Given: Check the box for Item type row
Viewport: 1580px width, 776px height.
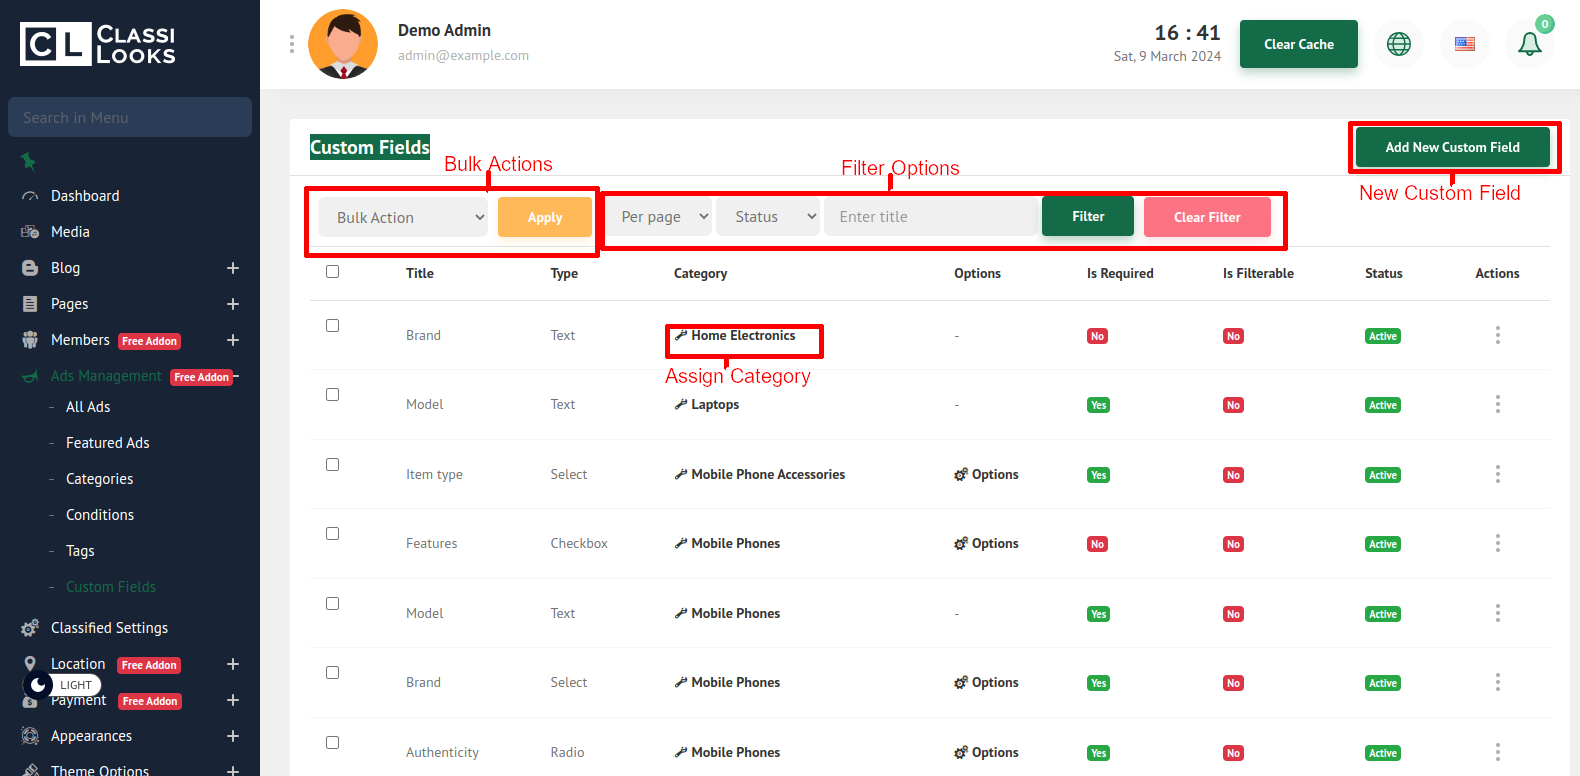Looking at the screenshot, I should 333,465.
